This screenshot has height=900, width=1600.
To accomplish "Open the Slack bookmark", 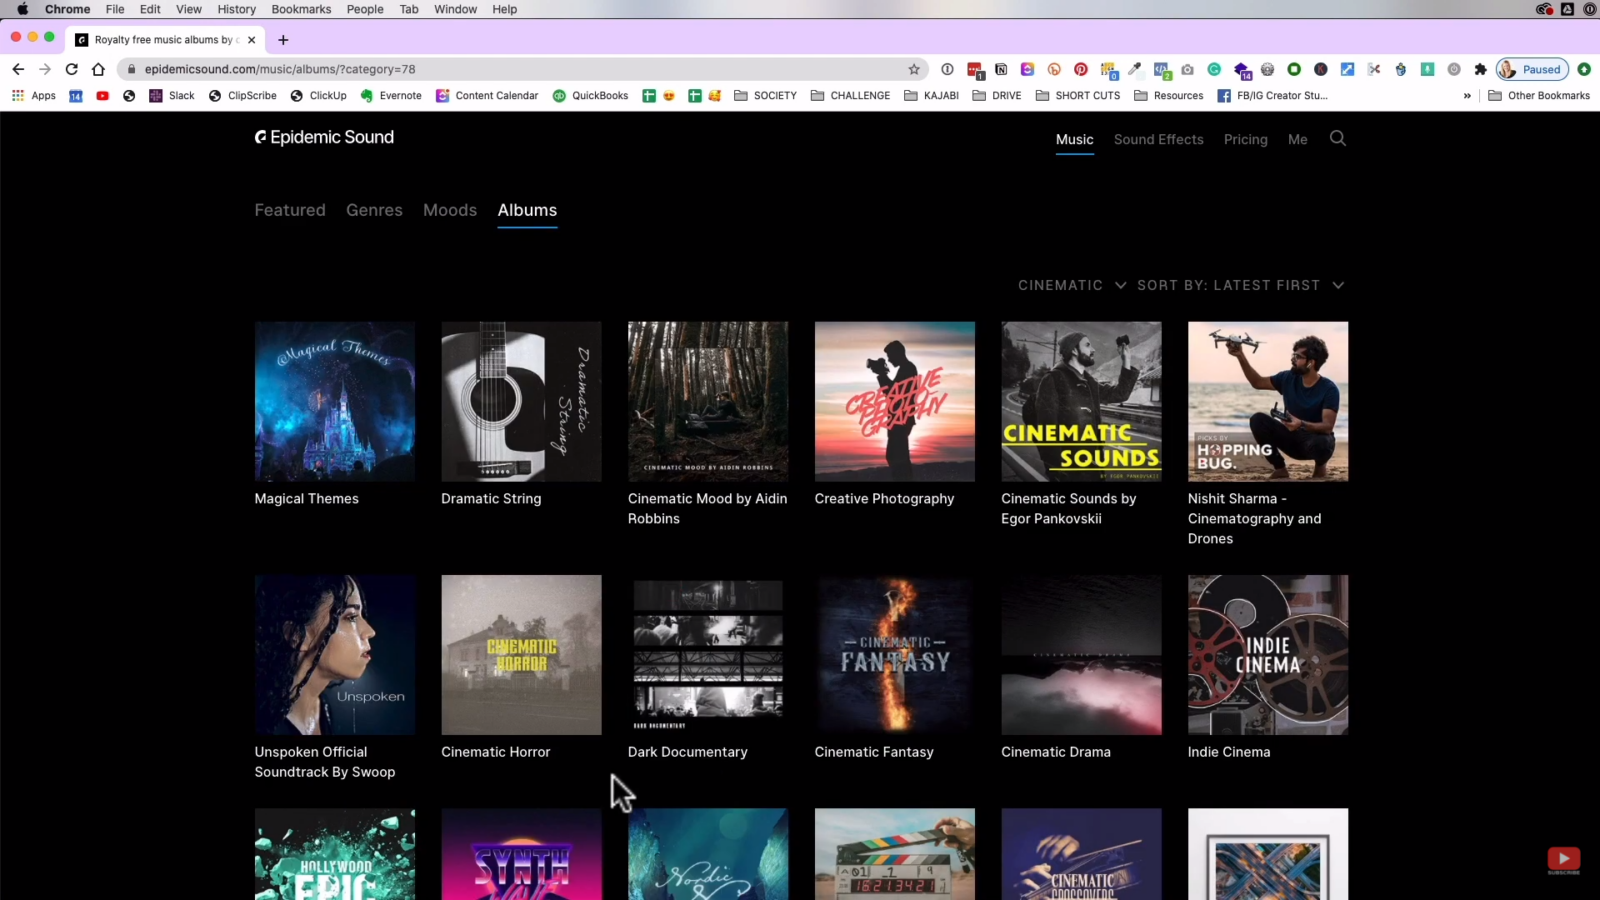I will pyautogui.click(x=172, y=95).
